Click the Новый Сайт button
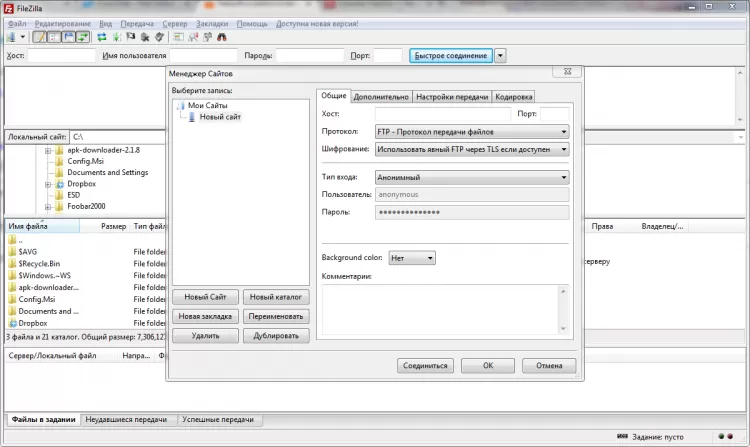750x447 pixels. [x=205, y=297]
